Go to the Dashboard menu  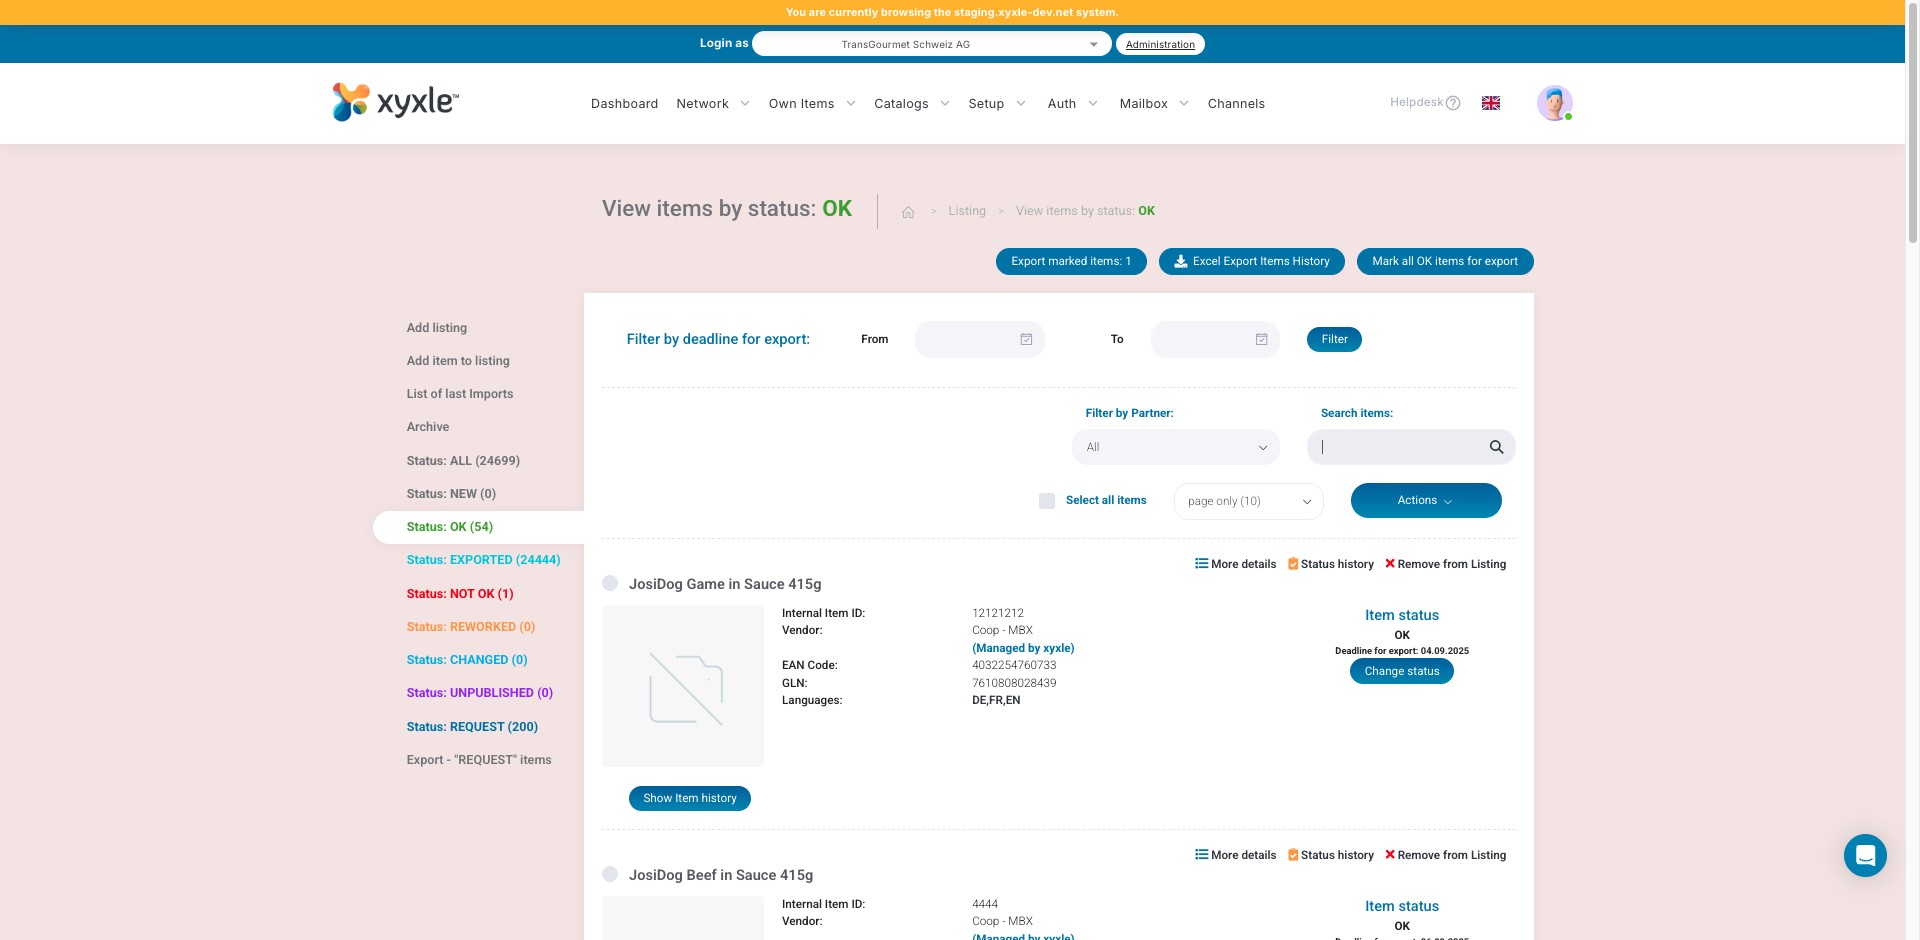(624, 104)
